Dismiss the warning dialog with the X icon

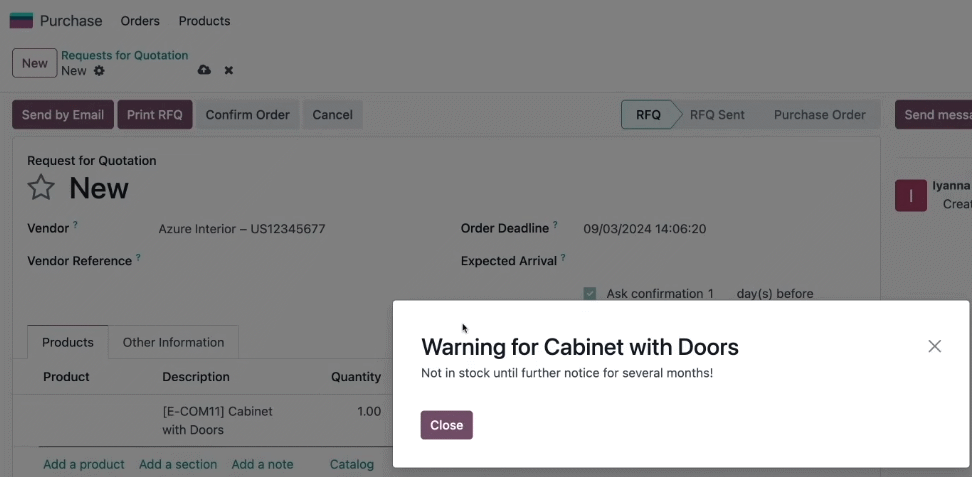click(x=934, y=346)
